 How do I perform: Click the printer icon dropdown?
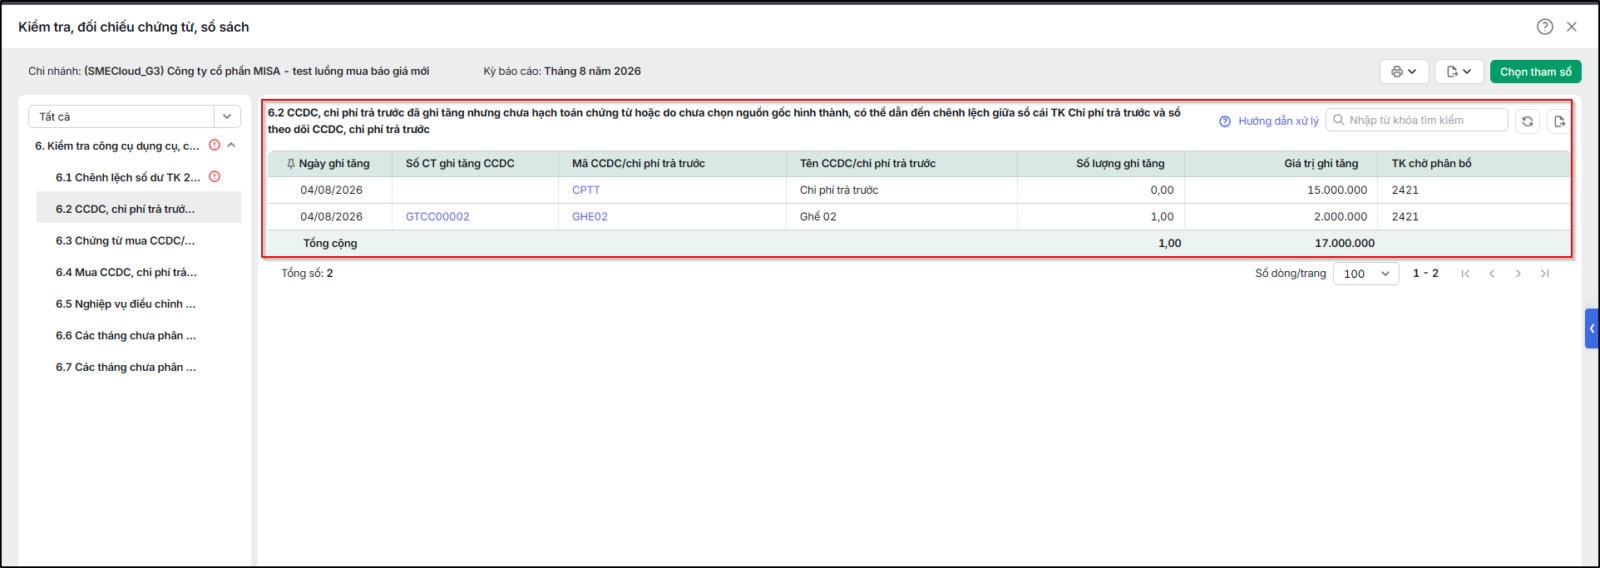[1404, 72]
